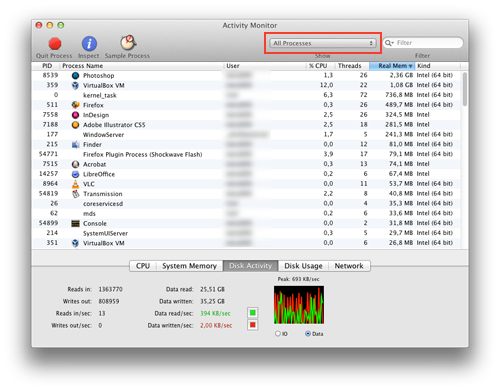Click the Sample Process magnifier icon
Screen dimensions: 500x391
click(x=128, y=43)
